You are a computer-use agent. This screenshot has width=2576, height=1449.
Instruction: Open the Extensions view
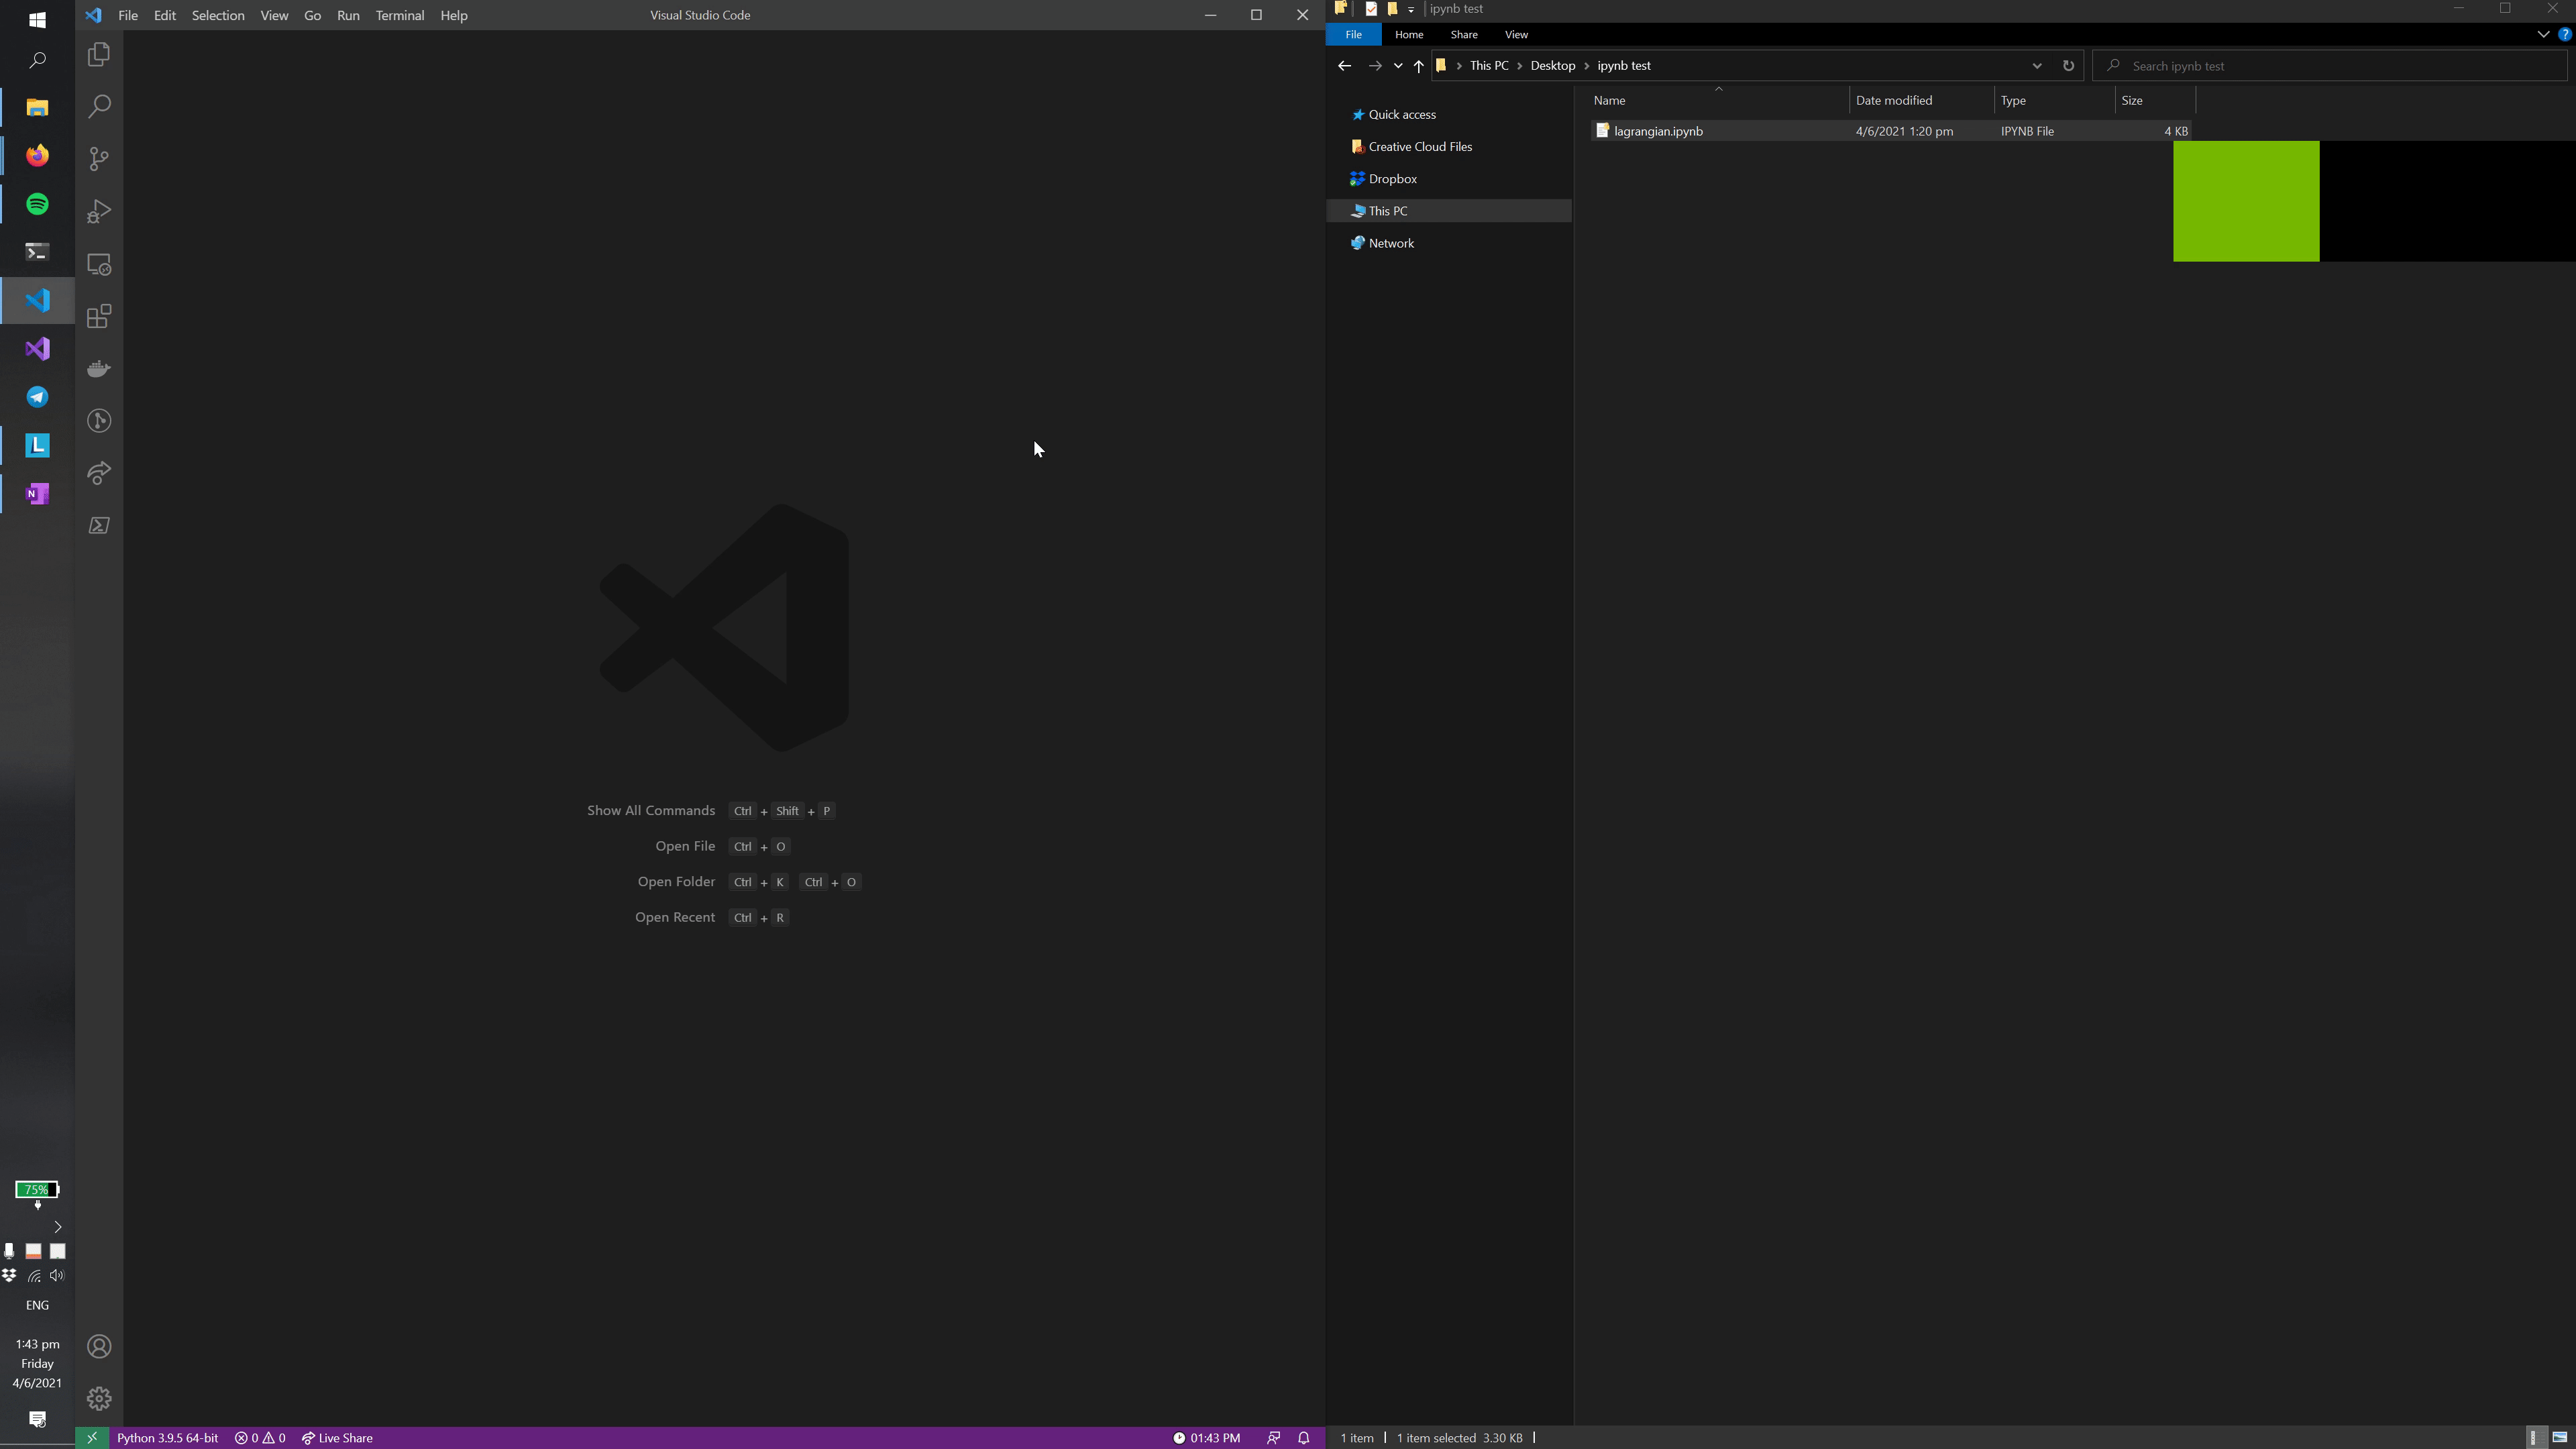coord(99,317)
